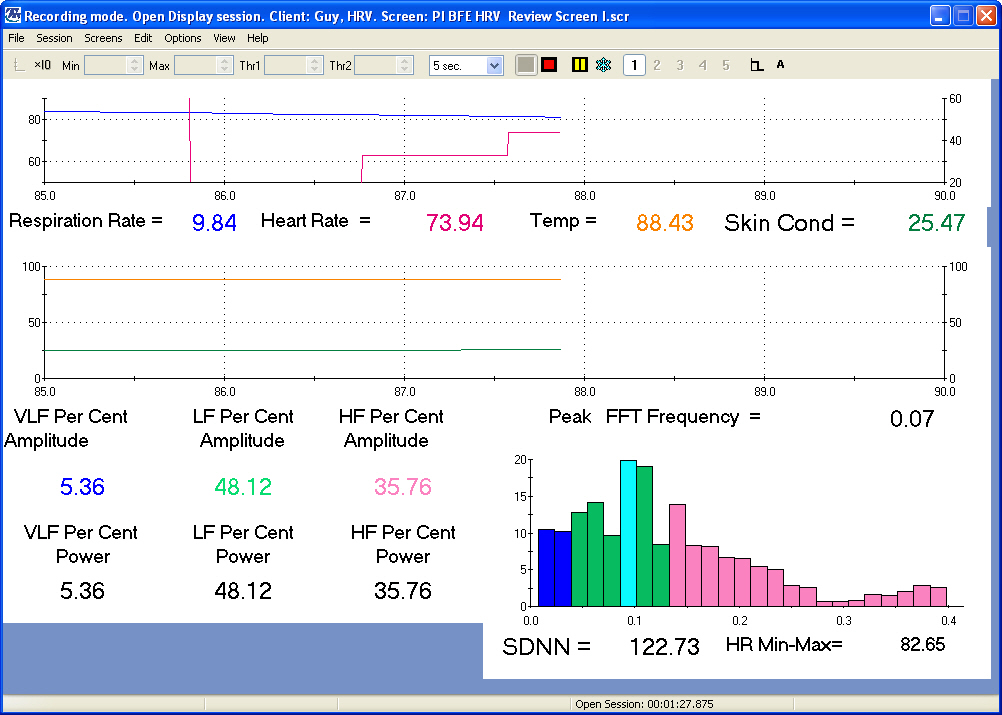Switch to screen page 2
The width and height of the screenshot is (1002, 715).
click(657, 65)
